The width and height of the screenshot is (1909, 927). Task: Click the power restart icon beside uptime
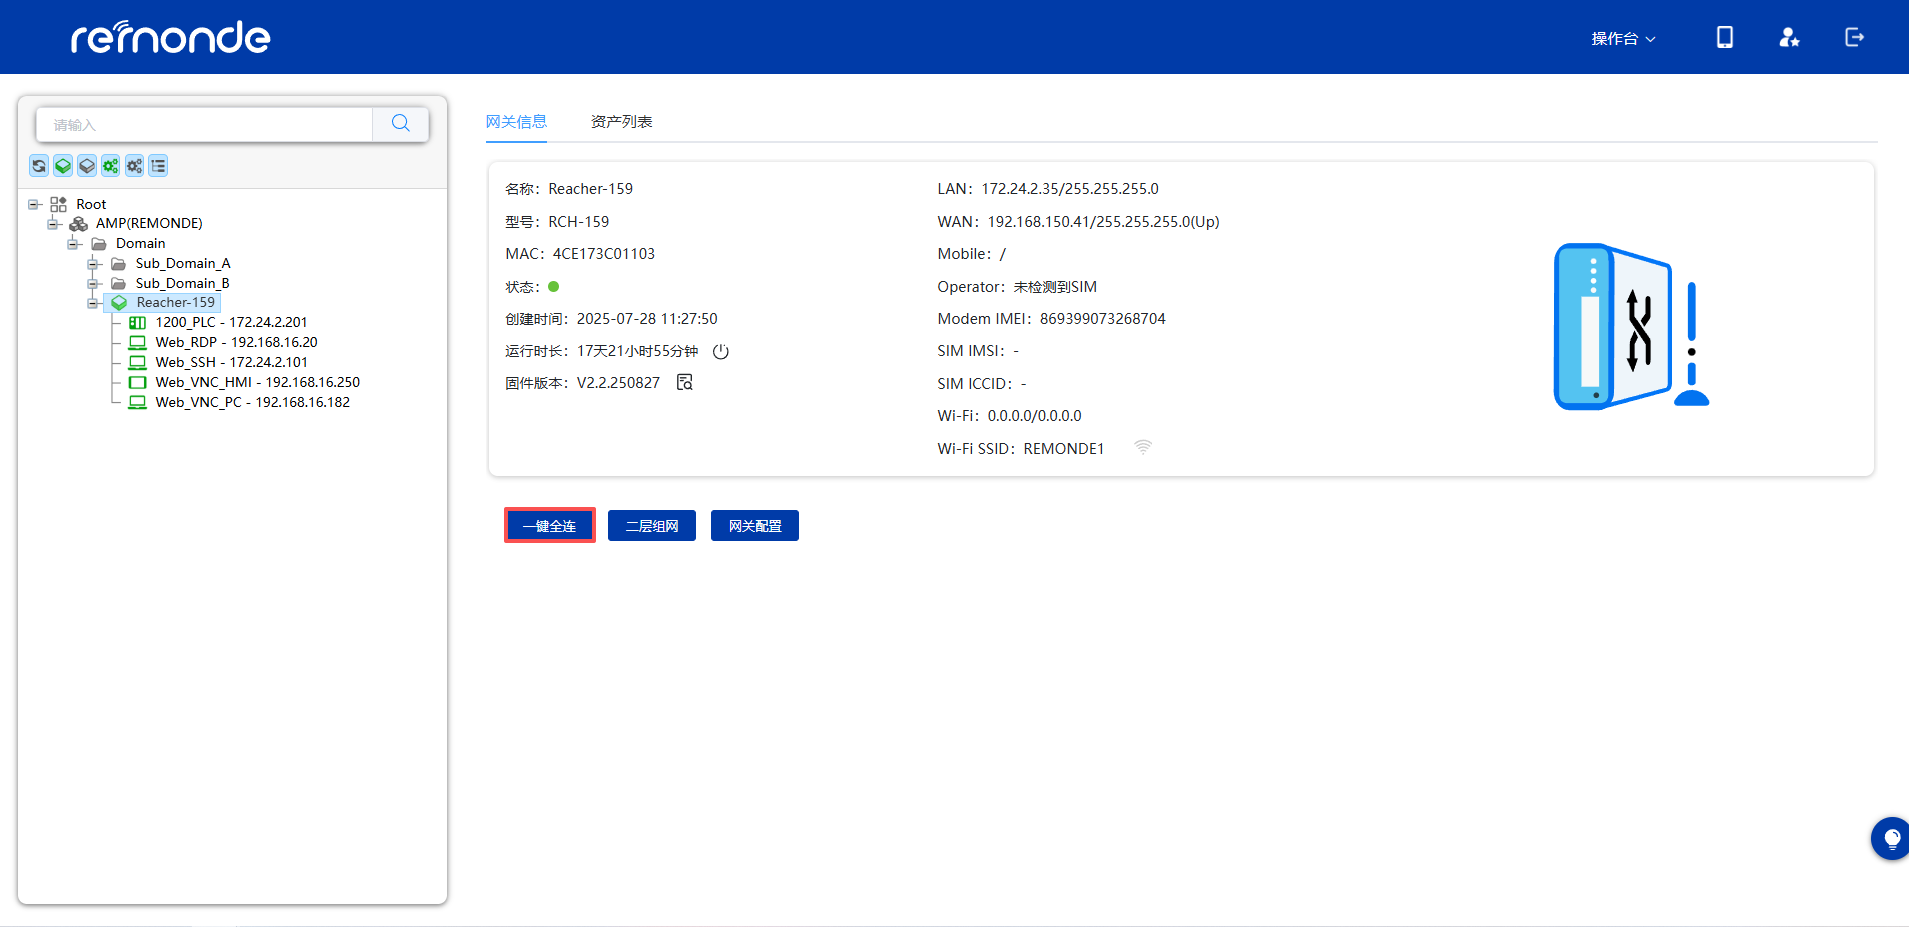tap(721, 352)
